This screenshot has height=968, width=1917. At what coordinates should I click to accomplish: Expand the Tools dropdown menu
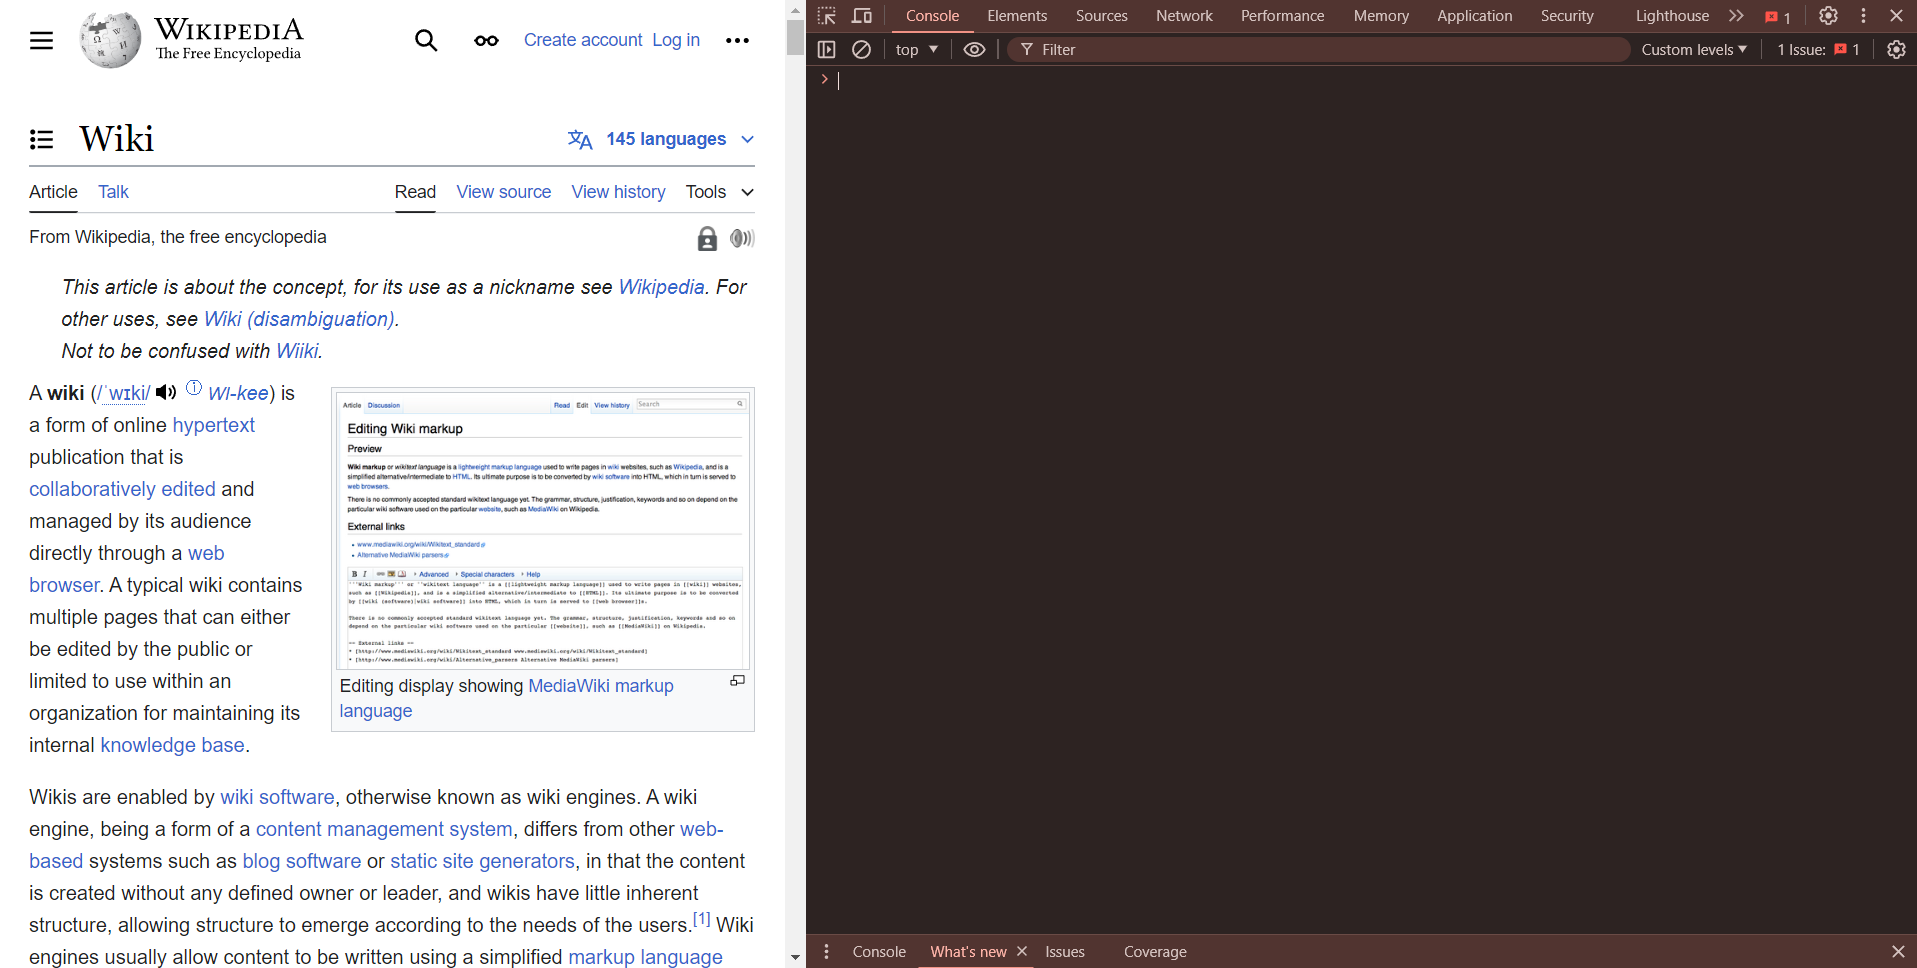(720, 192)
